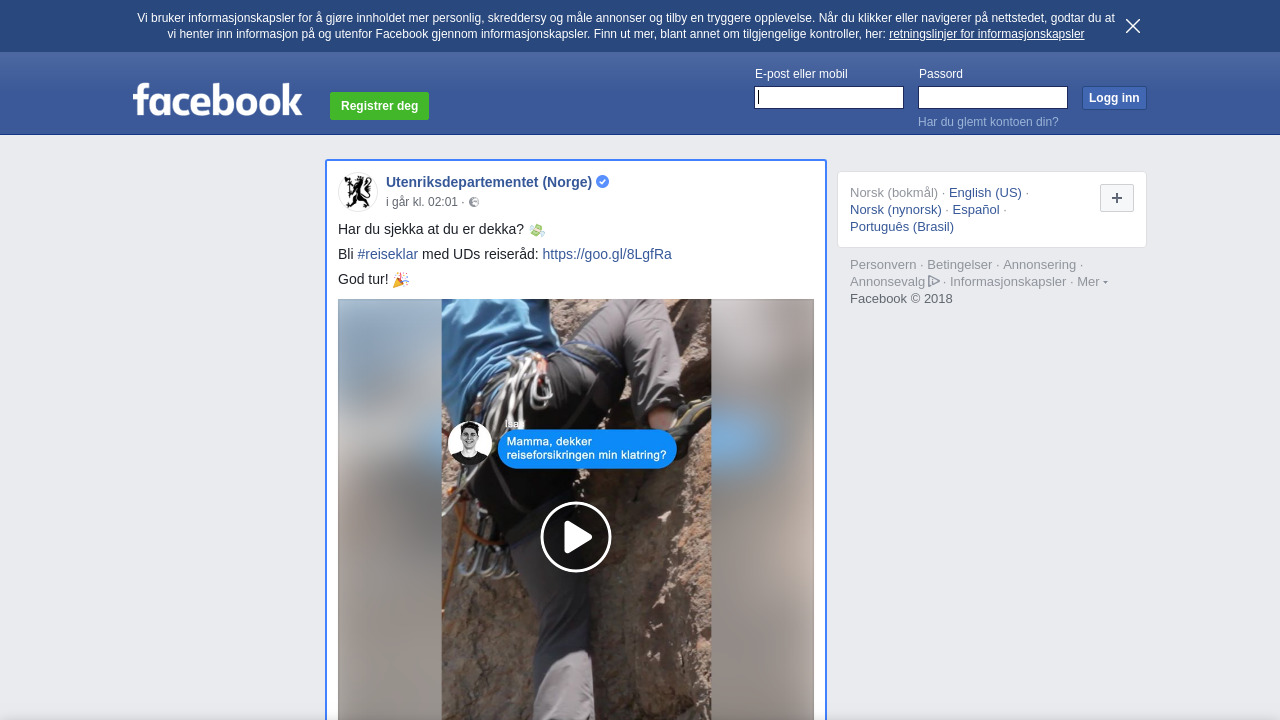The width and height of the screenshot is (1280, 720).
Task: Click the Facebook logo
Action: (218, 99)
